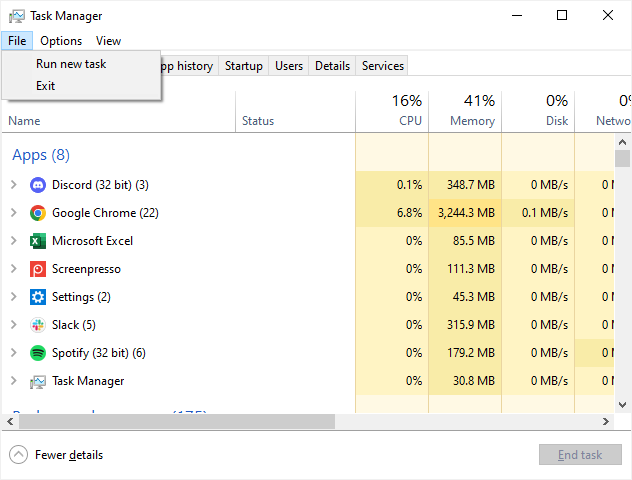Screen dimensions: 632x480
Task: Select Exit in the File menu
Action: 46,86
